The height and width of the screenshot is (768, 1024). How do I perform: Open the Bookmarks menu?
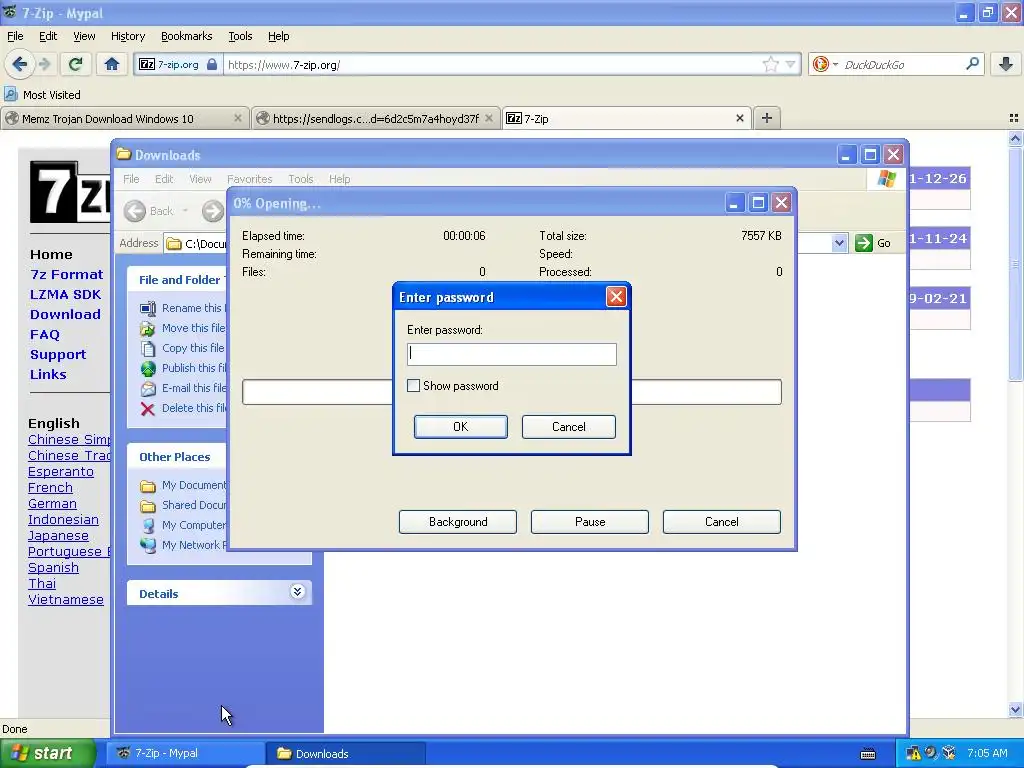(x=186, y=36)
